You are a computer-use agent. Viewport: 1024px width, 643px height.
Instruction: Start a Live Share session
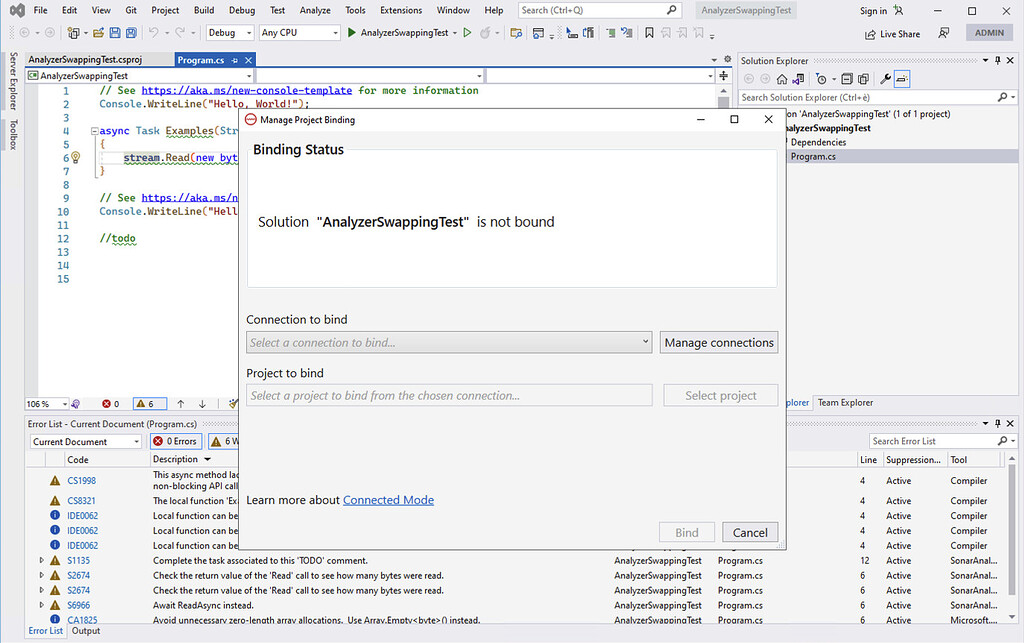(891, 33)
